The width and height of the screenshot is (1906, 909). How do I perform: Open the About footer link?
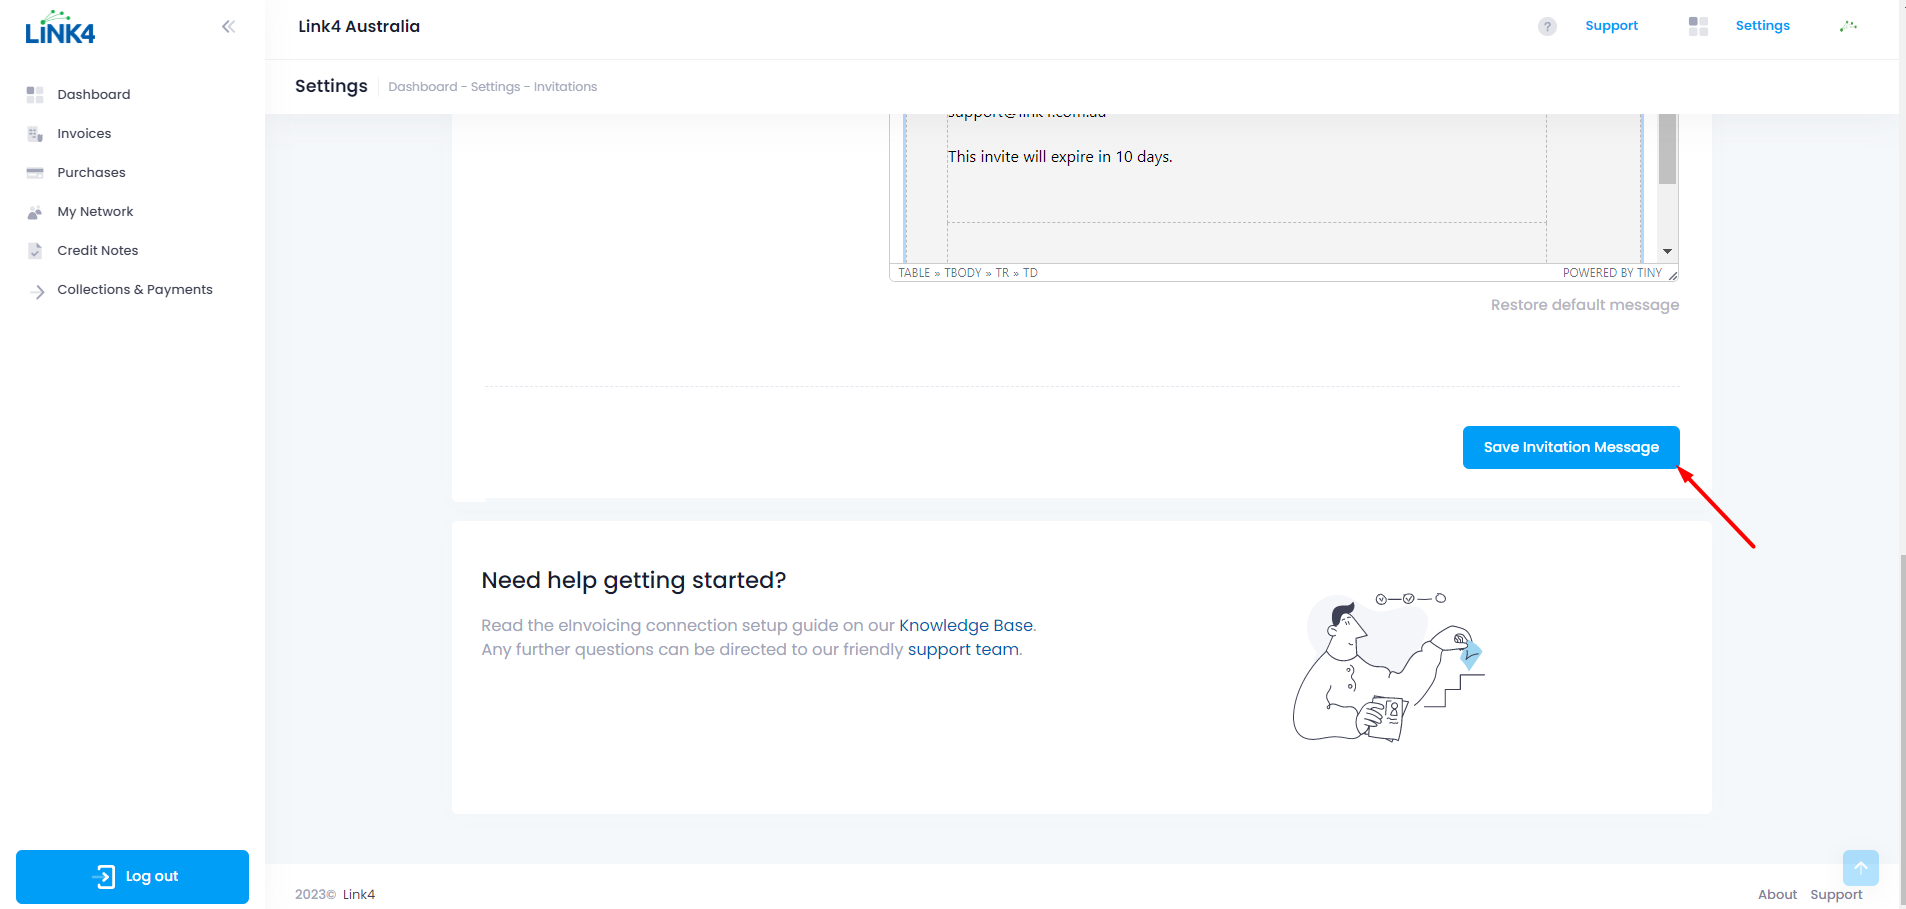coord(1777,895)
